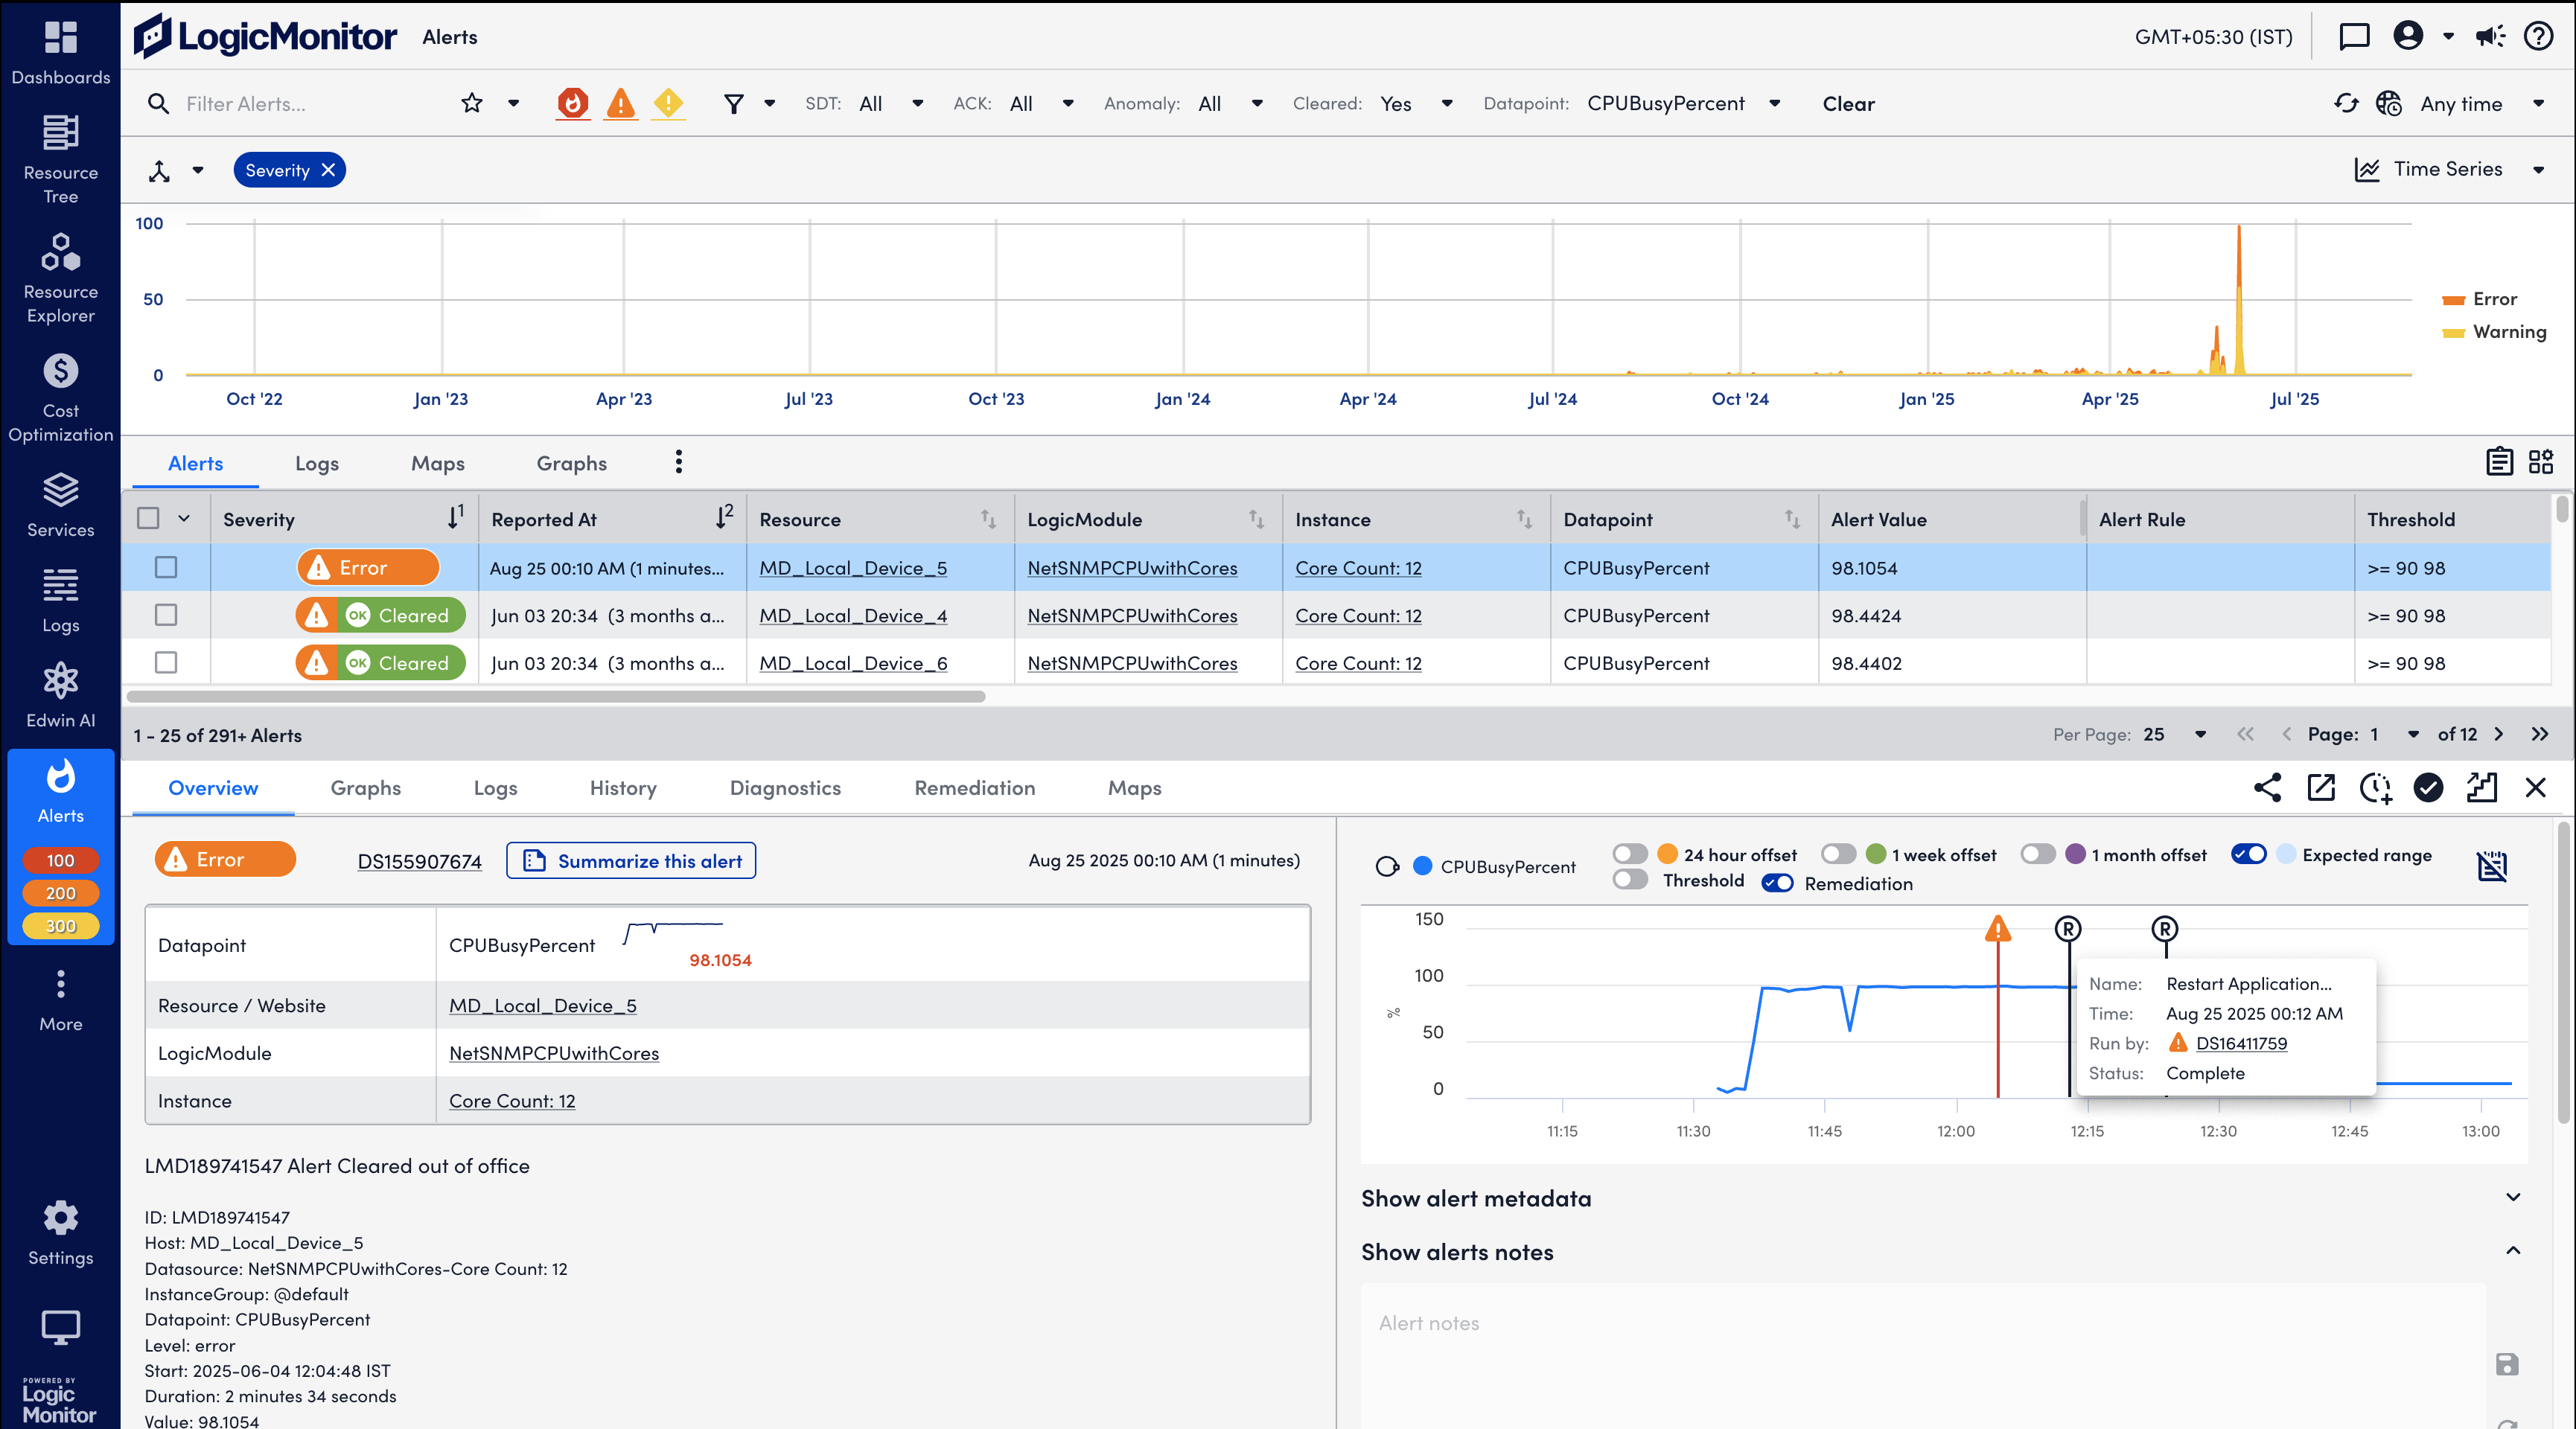Escalate the selected alert

coord(2482,788)
